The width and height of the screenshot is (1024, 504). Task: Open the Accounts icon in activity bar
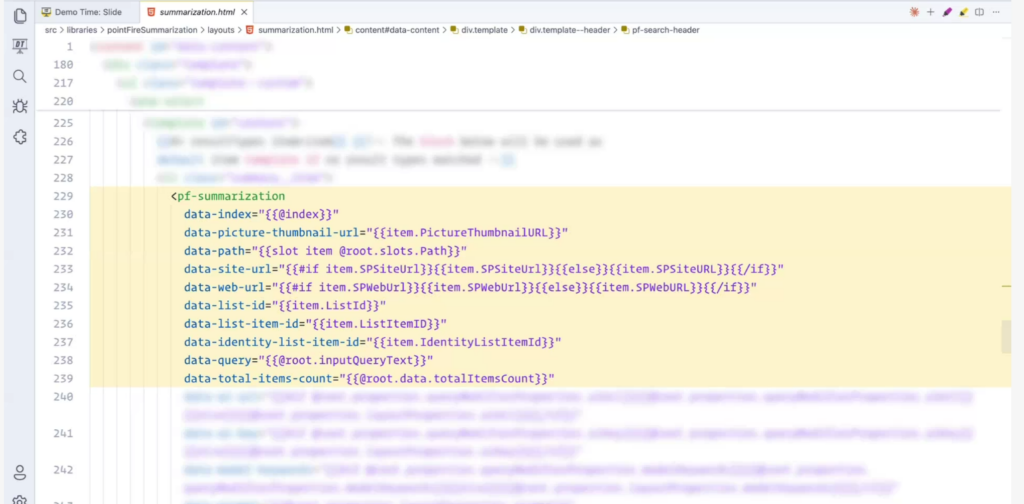pyautogui.click(x=19, y=472)
